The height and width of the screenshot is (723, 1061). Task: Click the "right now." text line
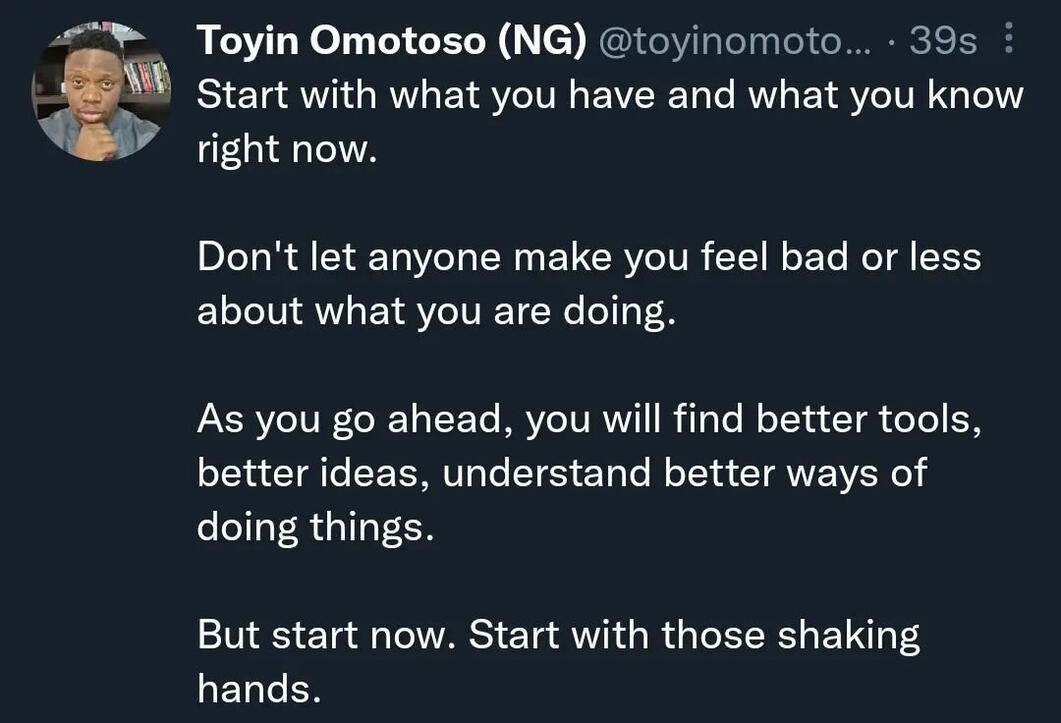289,150
